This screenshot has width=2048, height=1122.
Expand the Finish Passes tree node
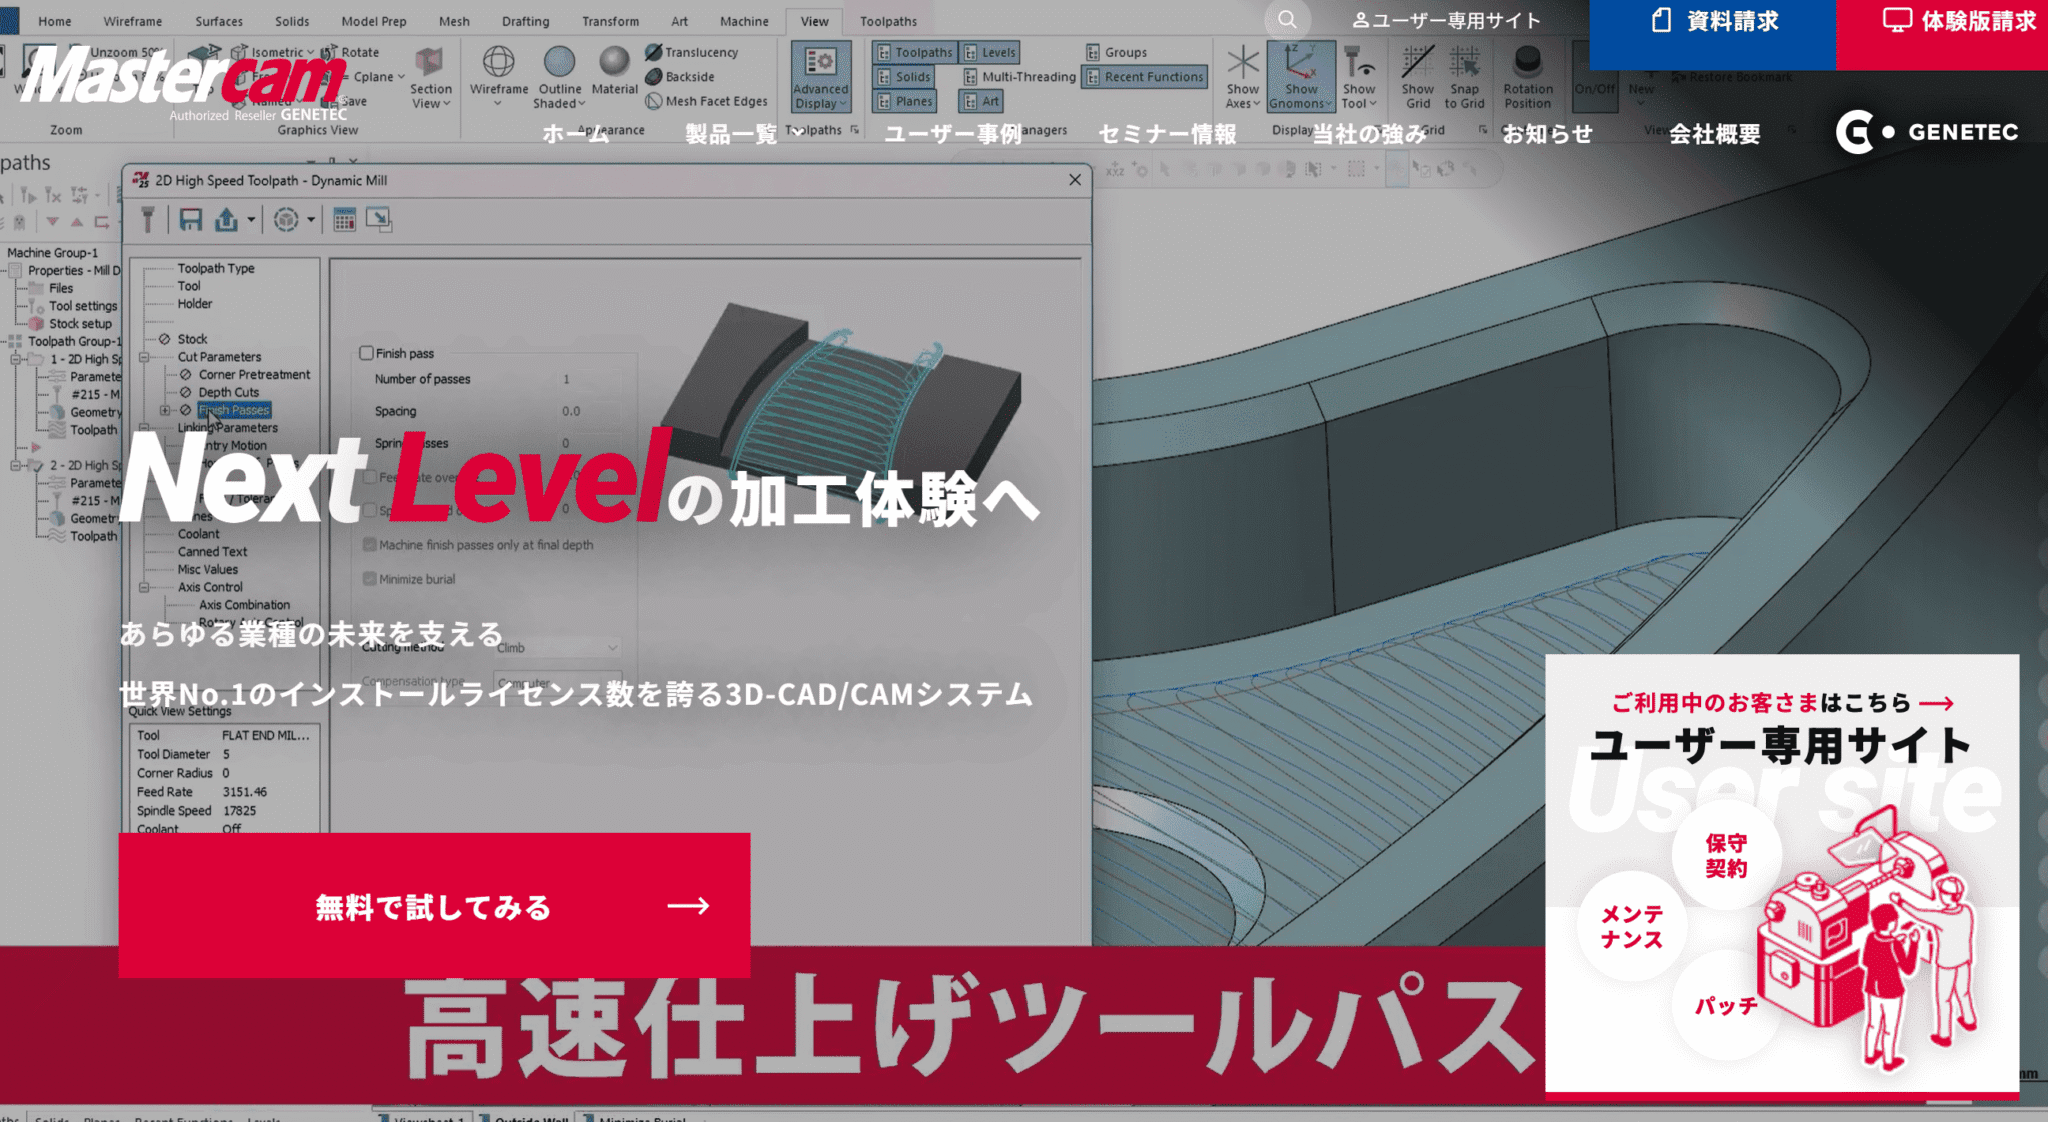165,411
